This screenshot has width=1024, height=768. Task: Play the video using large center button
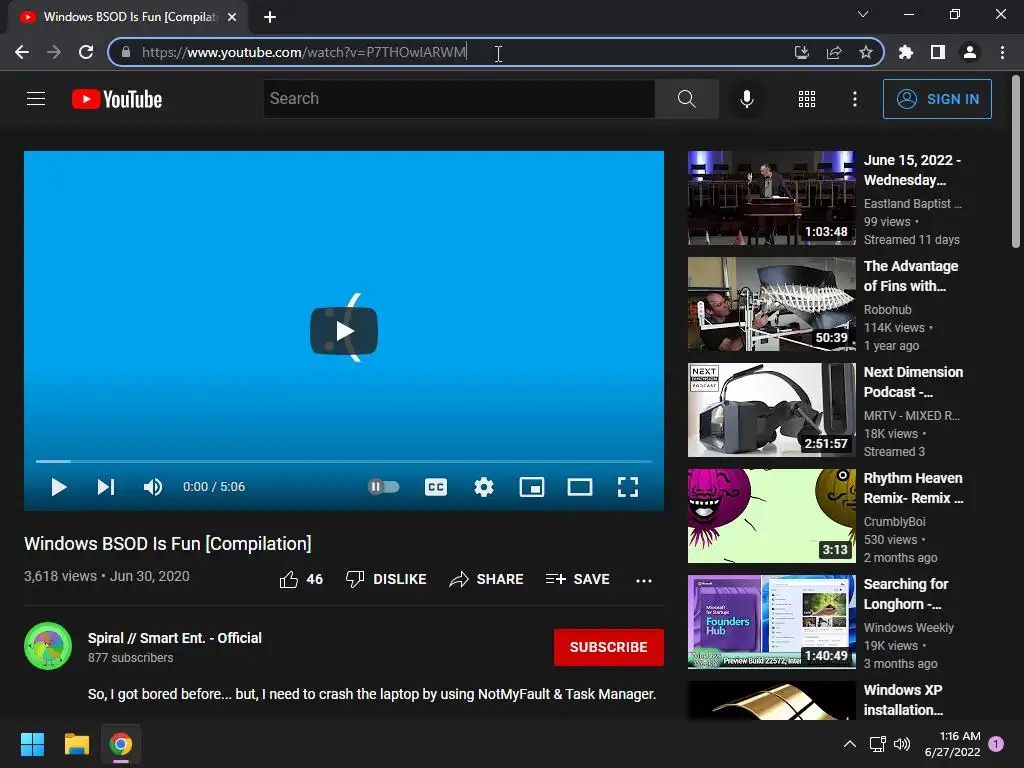(x=344, y=331)
